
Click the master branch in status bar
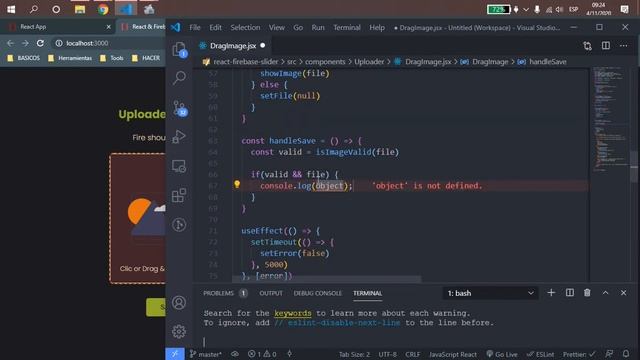click(x=205, y=354)
